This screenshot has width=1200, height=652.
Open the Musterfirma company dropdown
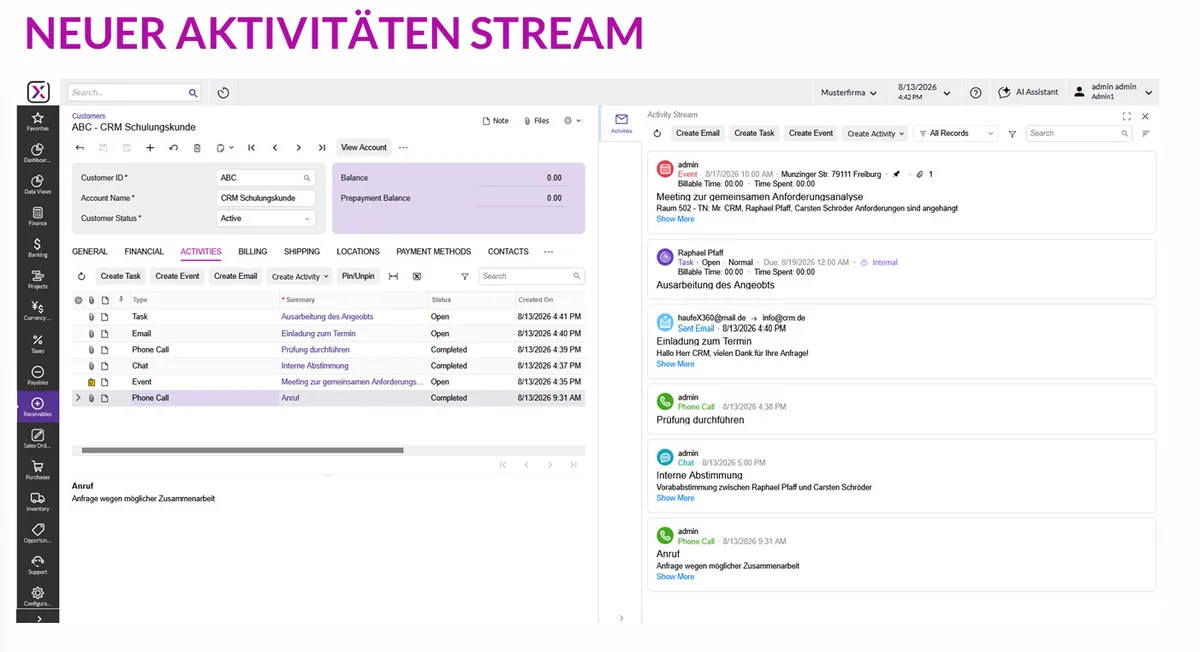[849, 93]
